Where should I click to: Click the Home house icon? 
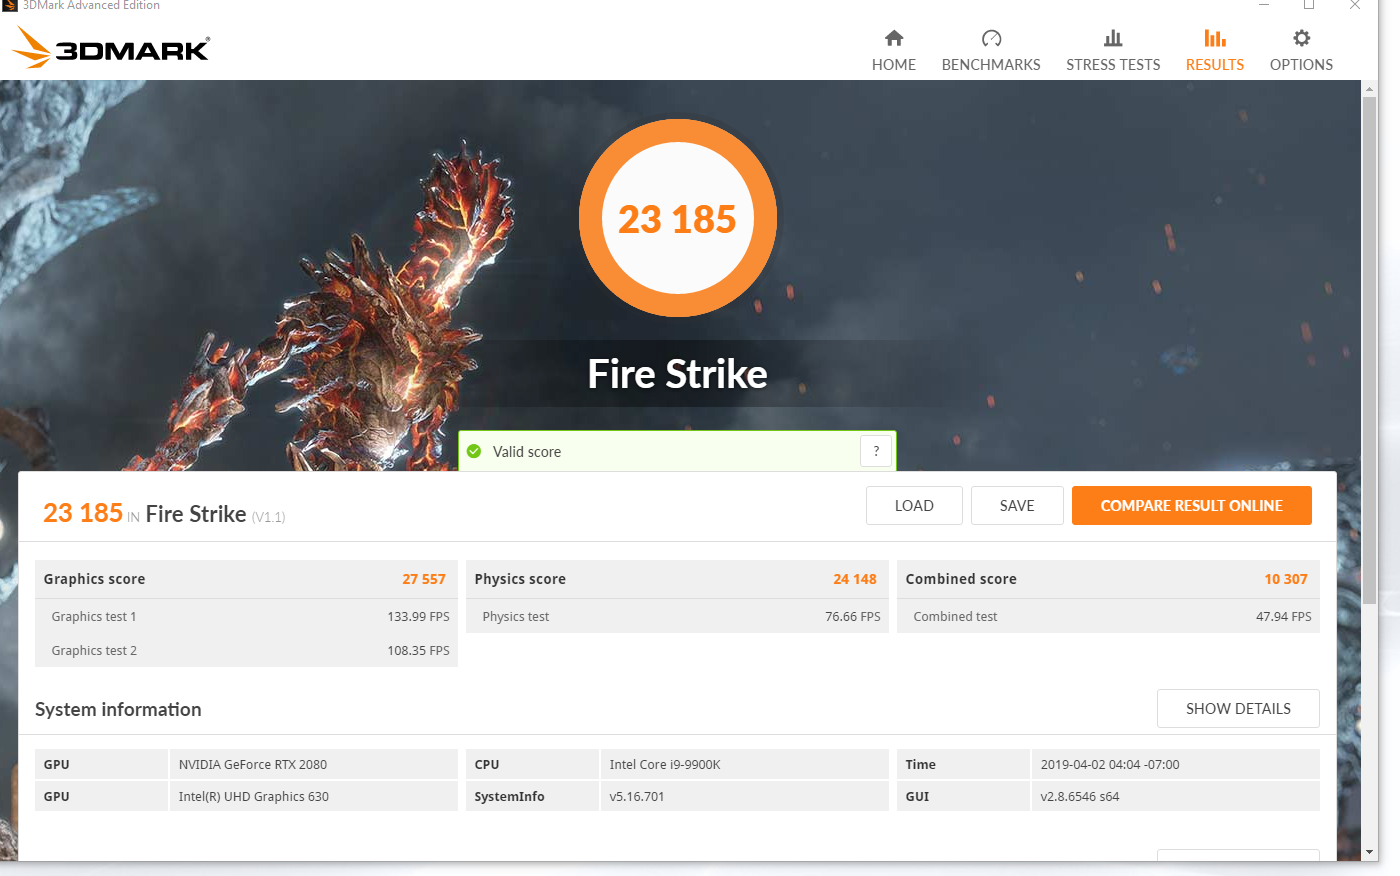(x=894, y=38)
